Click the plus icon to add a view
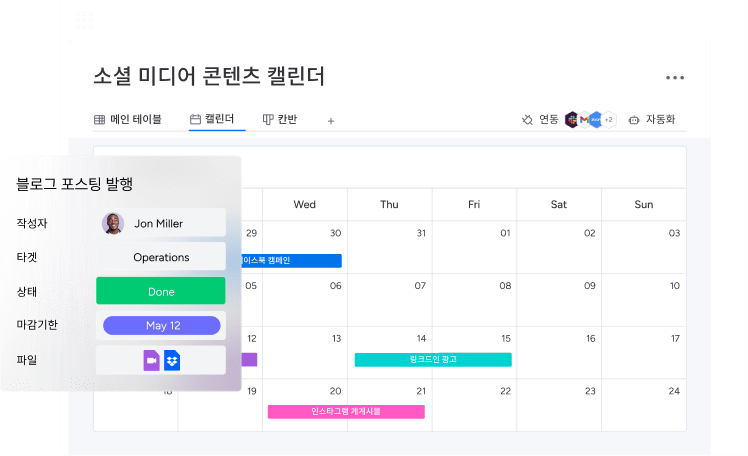Viewport: 748px width, 456px height. pyautogui.click(x=331, y=121)
